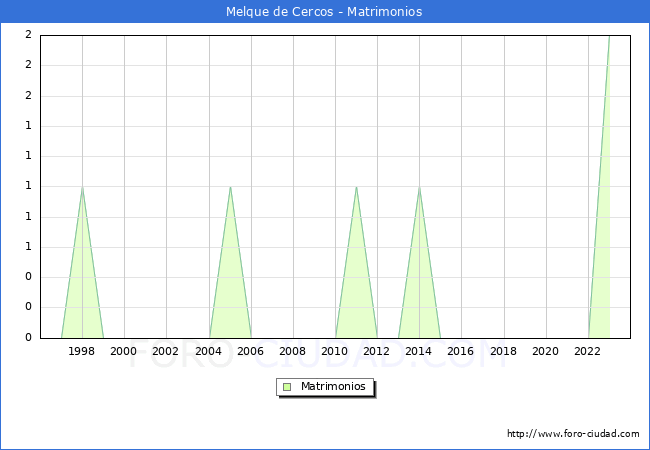Click the tip of the 1998 data peak

point(82,187)
